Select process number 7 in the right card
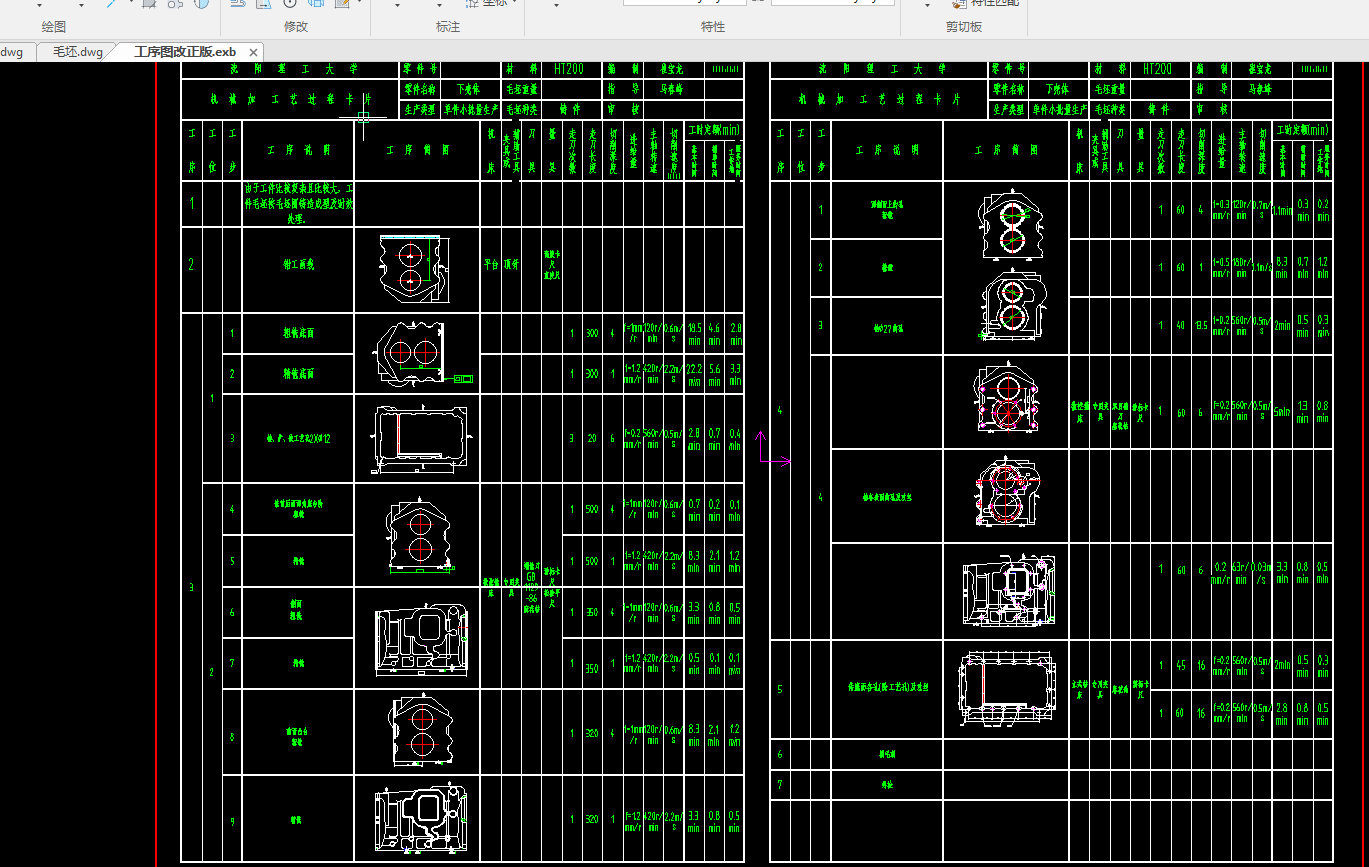 pos(780,784)
